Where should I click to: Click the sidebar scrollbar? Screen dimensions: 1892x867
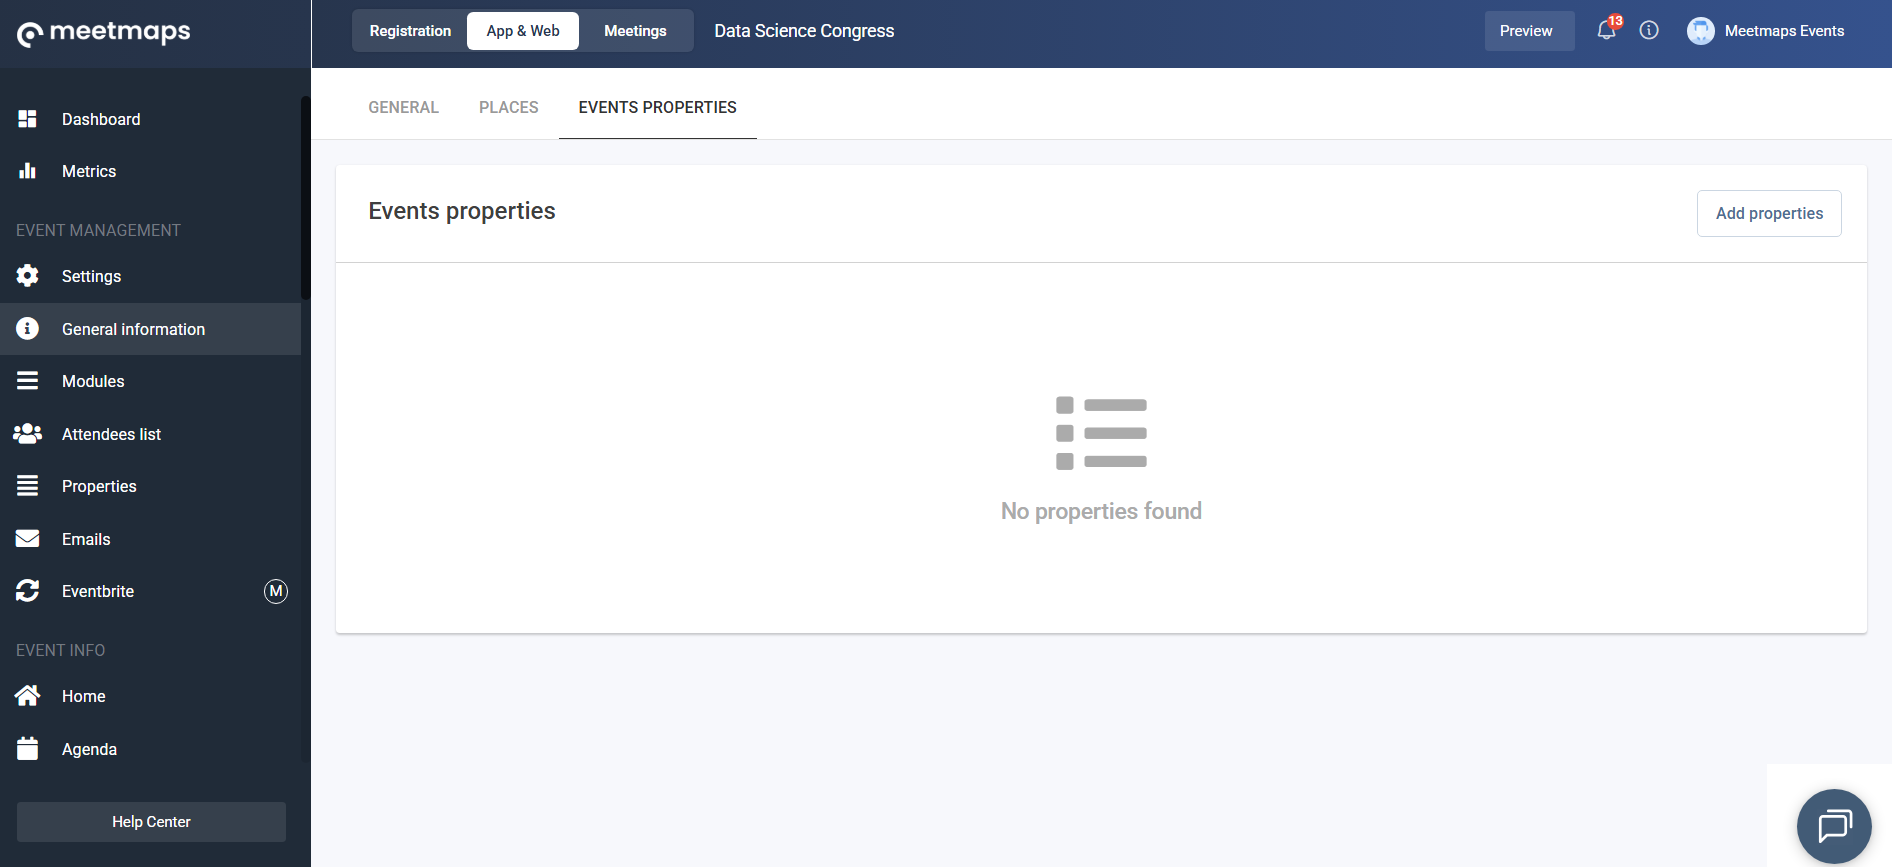click(306, 197)
